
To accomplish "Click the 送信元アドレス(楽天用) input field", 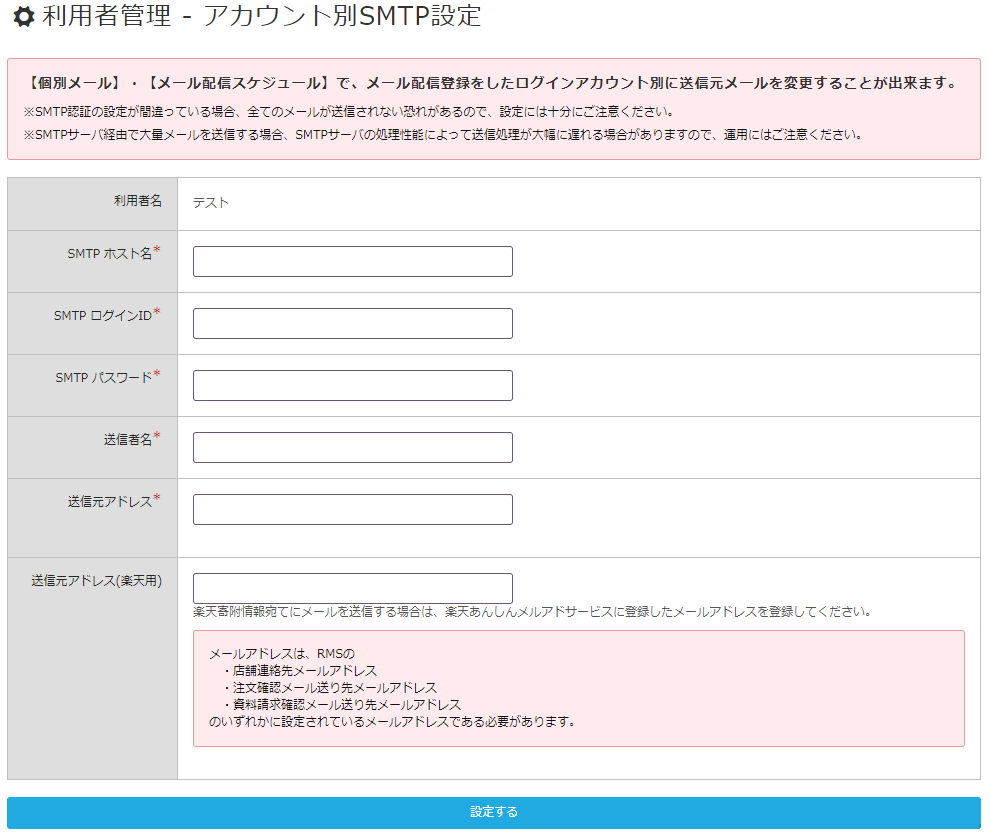I will pyautogui.click(x=352, y=588).
